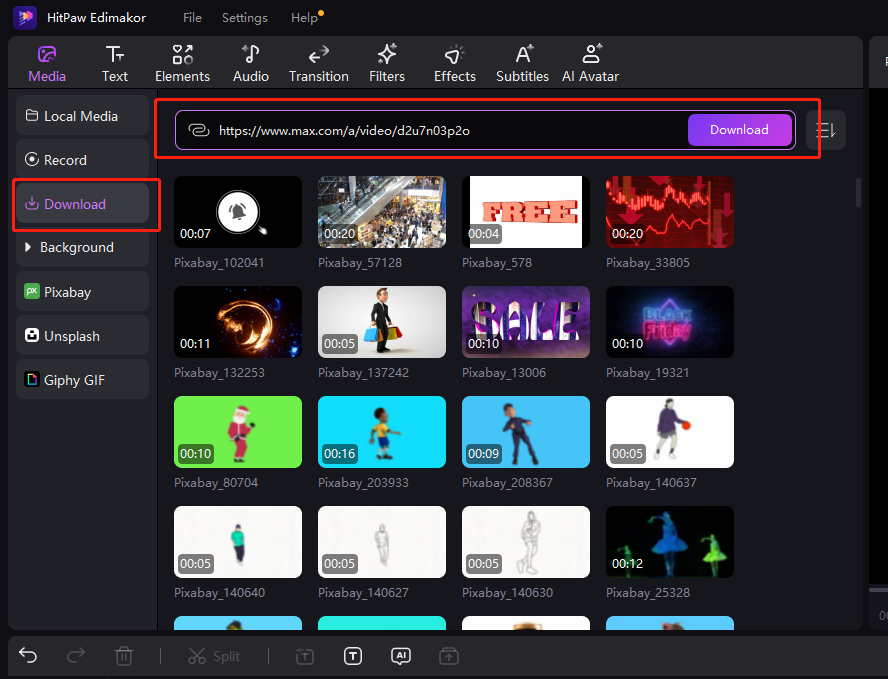Open the Elements panel

(182, 63)
